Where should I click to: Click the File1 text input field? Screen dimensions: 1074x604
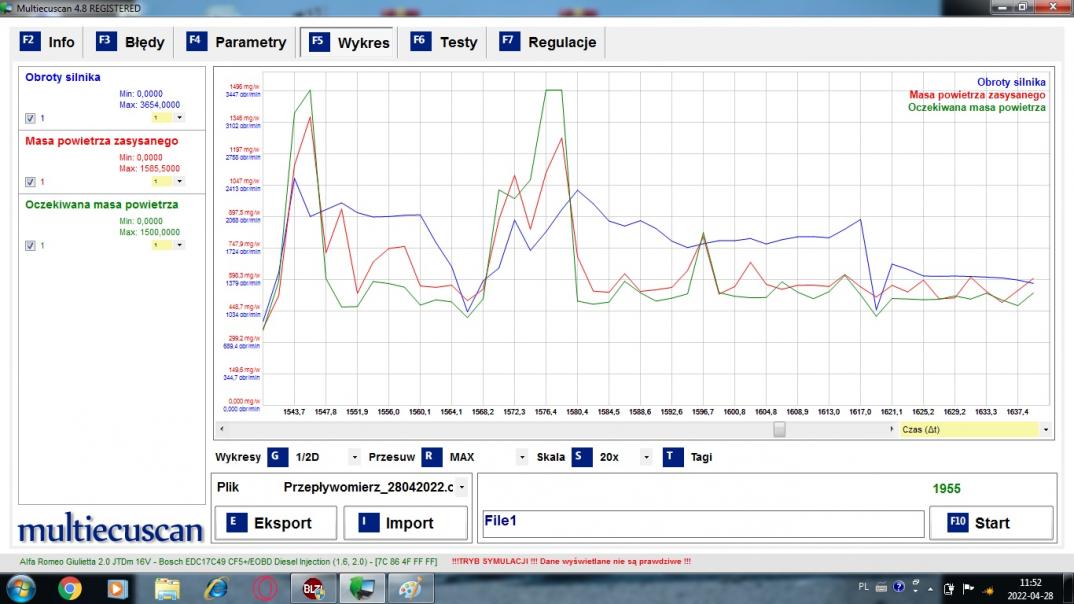[702, 524]
